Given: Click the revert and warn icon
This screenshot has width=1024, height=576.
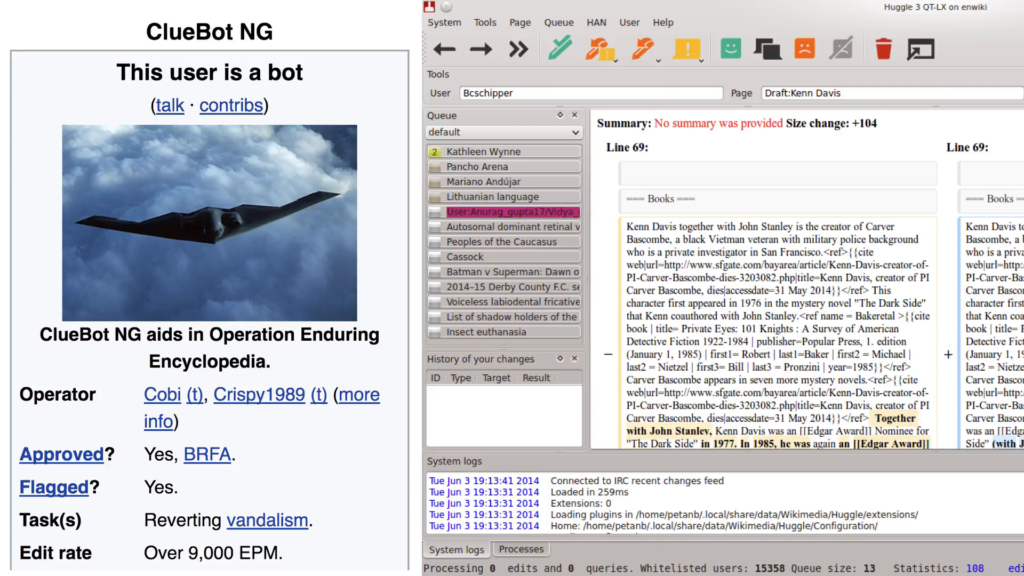Looking at the screenshot, I should 599,49.
